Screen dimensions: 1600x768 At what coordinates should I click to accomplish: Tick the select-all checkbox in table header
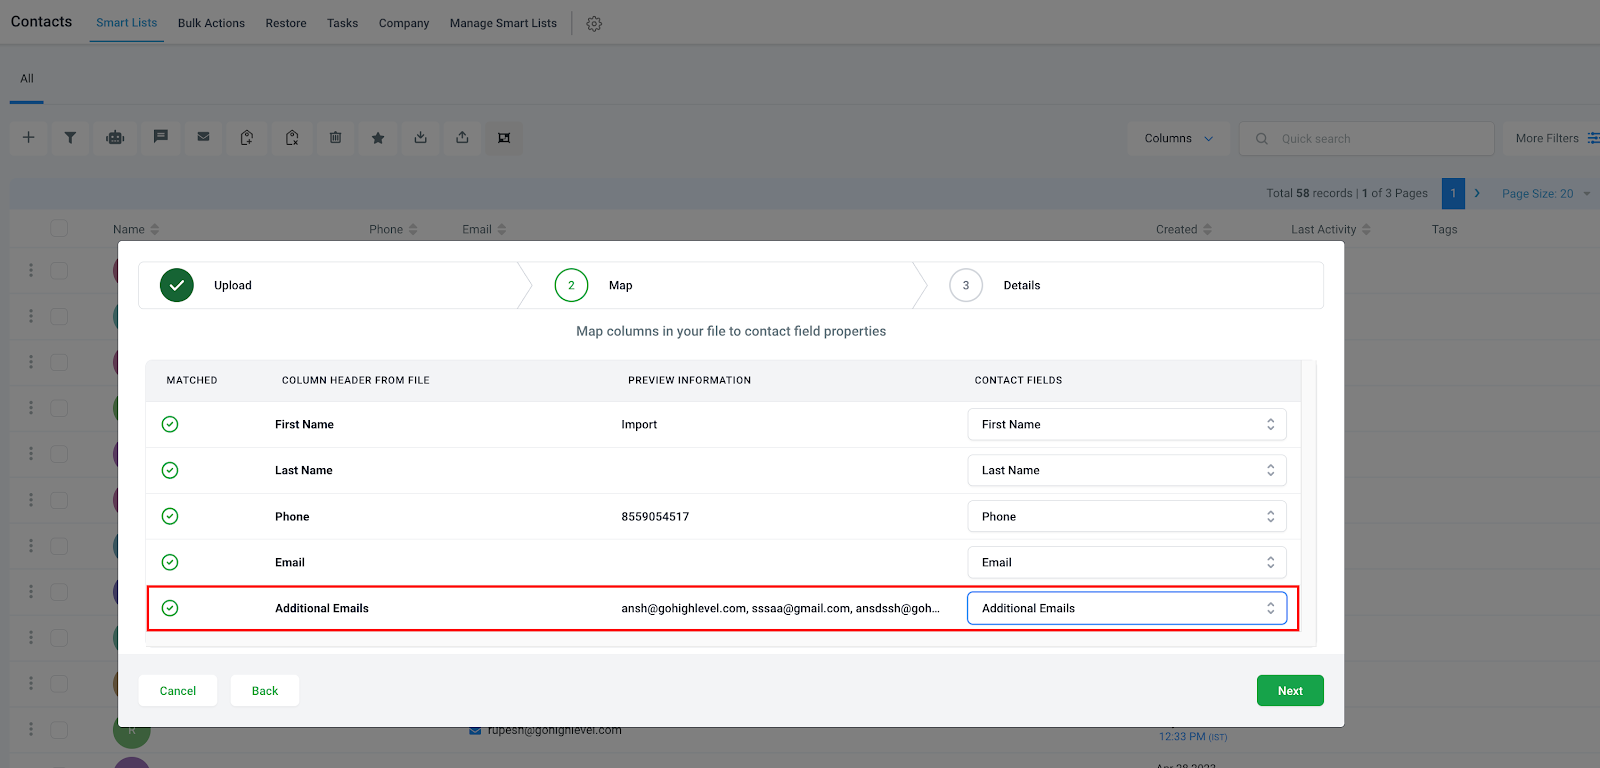pos(59,229)
